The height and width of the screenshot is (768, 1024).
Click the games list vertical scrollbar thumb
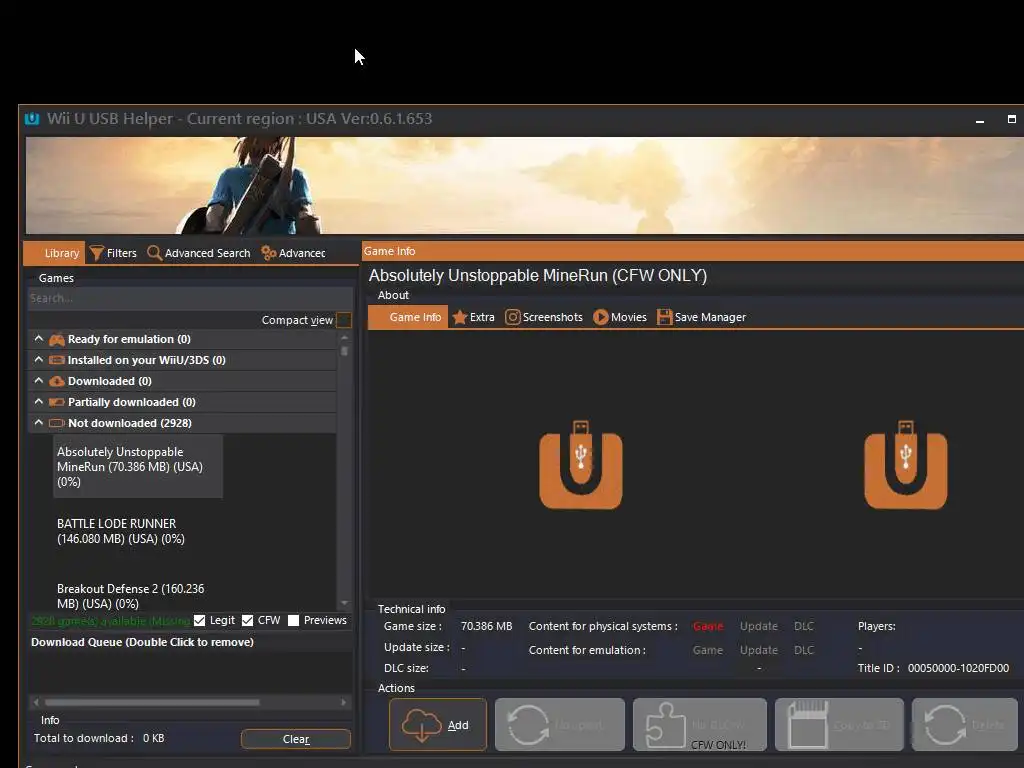point(344,351)
